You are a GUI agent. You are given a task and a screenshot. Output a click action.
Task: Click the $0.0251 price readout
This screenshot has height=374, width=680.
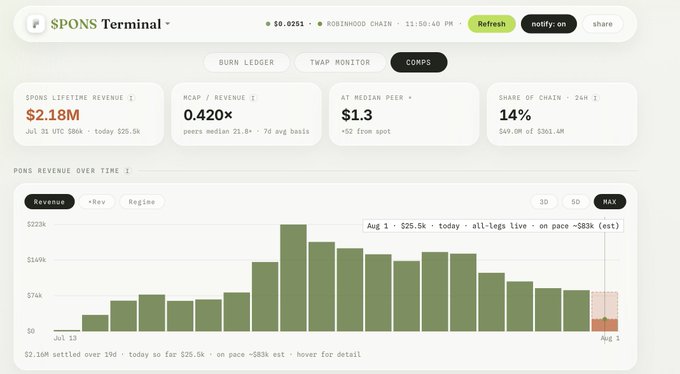pos(289,24)
